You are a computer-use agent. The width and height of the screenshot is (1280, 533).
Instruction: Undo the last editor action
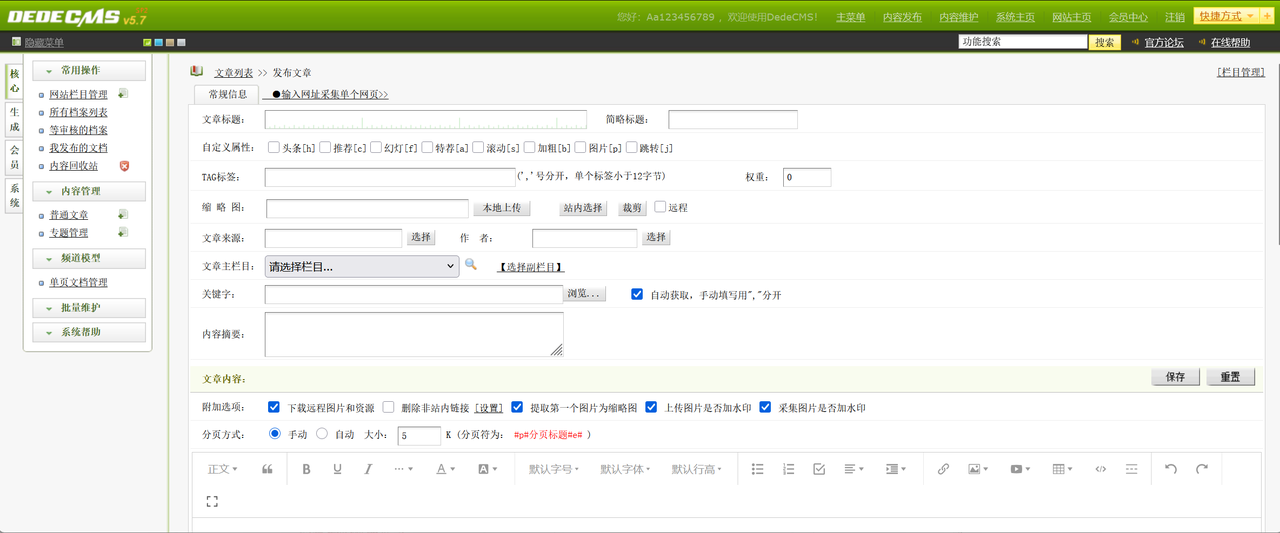pyautogui.click(x=1171, y=469)
